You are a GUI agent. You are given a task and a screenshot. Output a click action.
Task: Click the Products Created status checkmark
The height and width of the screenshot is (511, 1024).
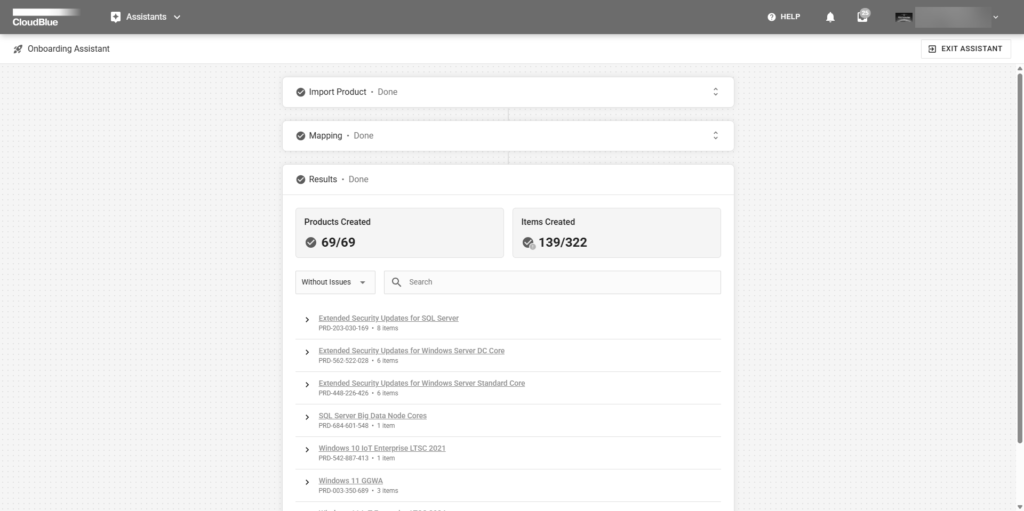click(x=311, y=243)
